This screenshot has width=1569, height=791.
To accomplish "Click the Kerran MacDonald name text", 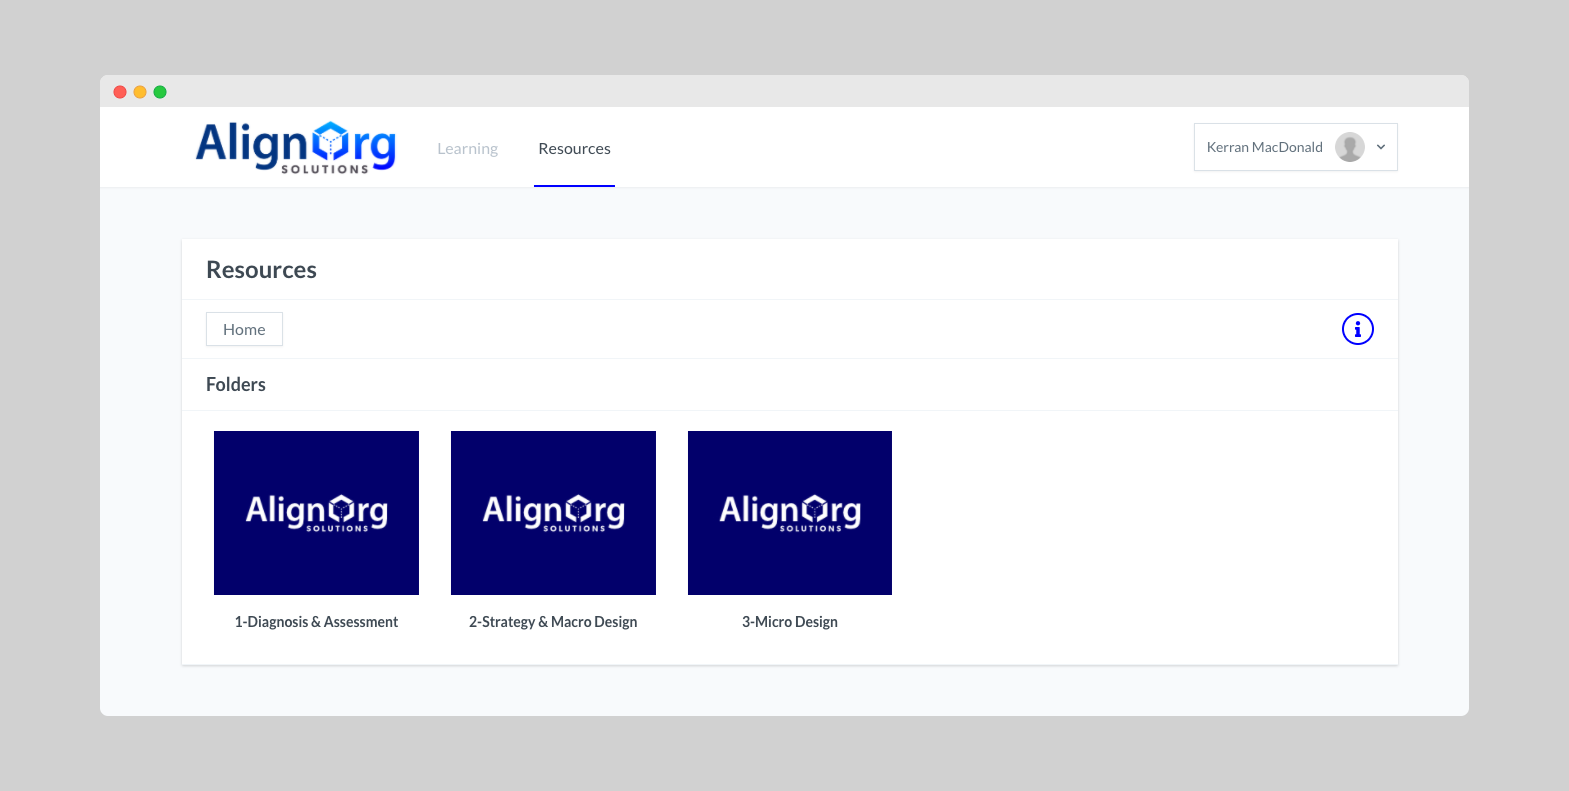I will tap(1264, 147).
